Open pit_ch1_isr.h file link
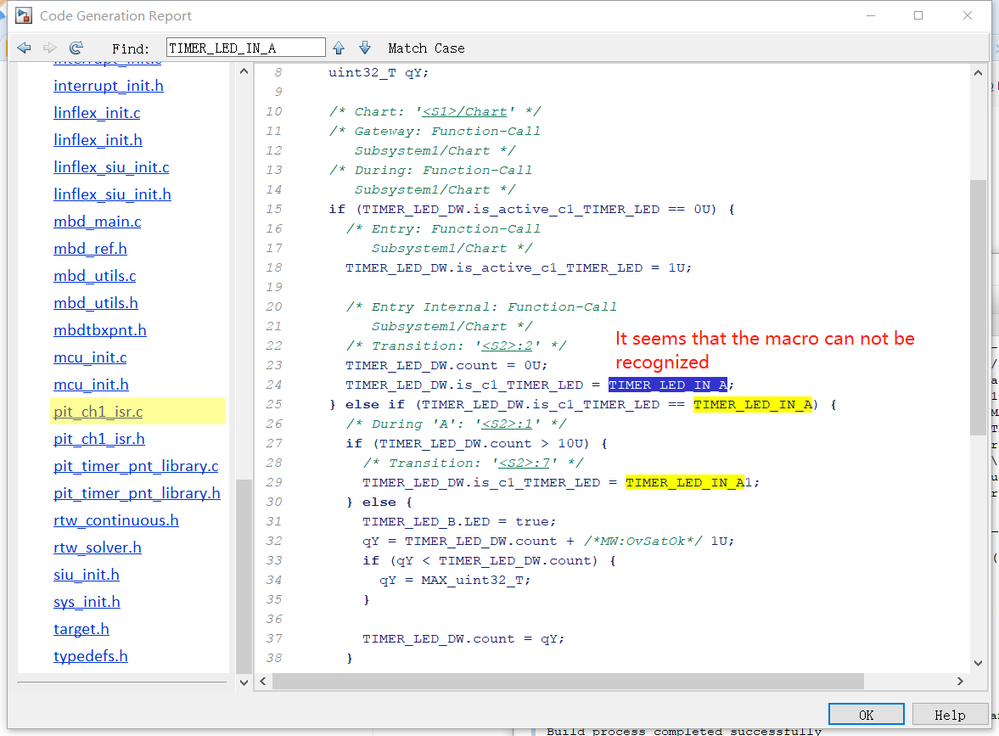 click(99, 439)
